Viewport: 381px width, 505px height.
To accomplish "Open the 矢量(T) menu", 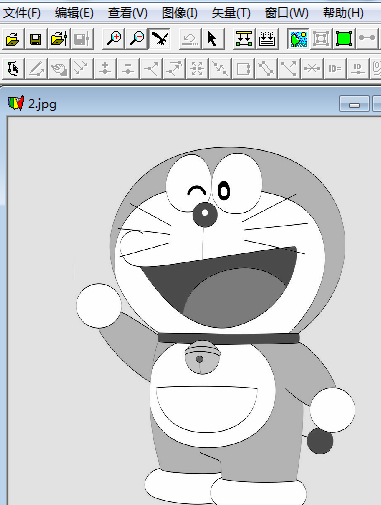I will pos(231,13).
